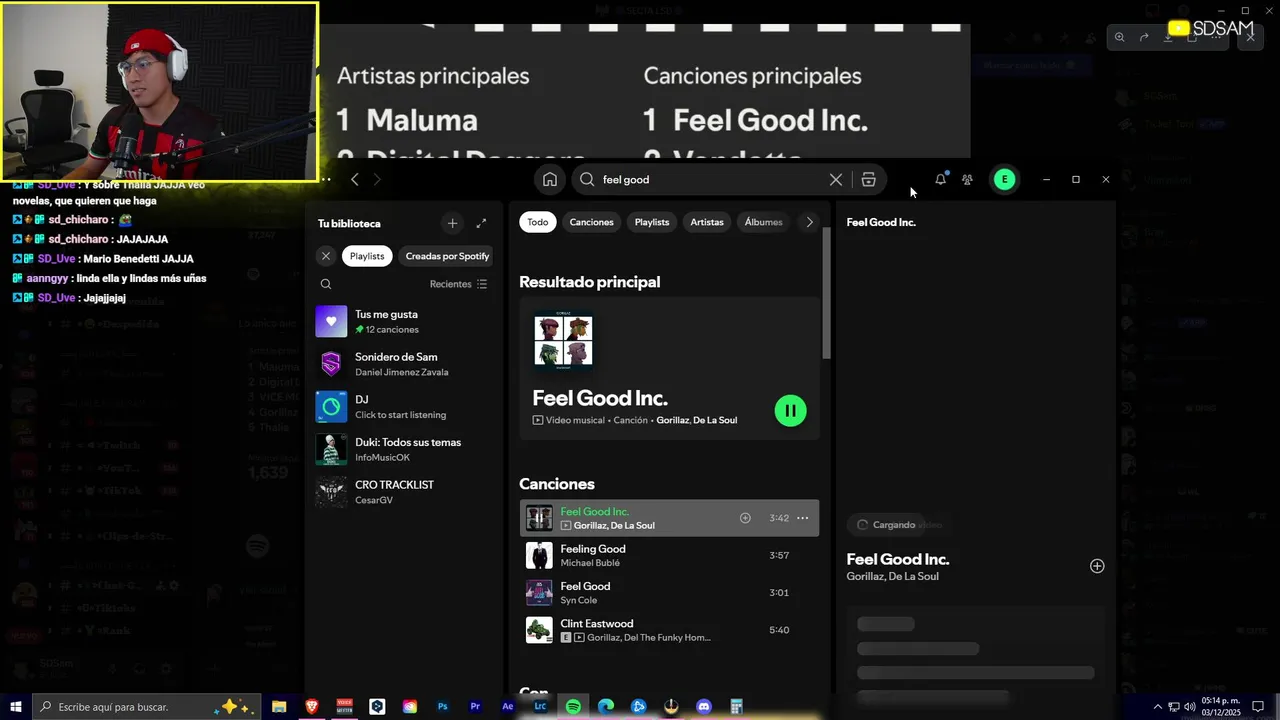1280x720 pixels.
Task: Open the Recientes sort dropdown
Action: [458, 284]
